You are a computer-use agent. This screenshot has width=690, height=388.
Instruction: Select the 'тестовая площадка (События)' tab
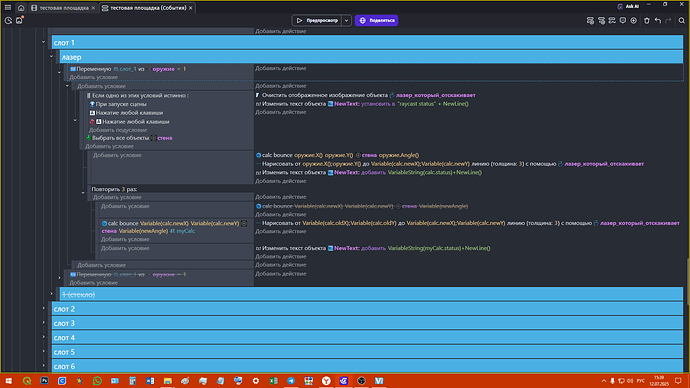click(x=148, y=7)
